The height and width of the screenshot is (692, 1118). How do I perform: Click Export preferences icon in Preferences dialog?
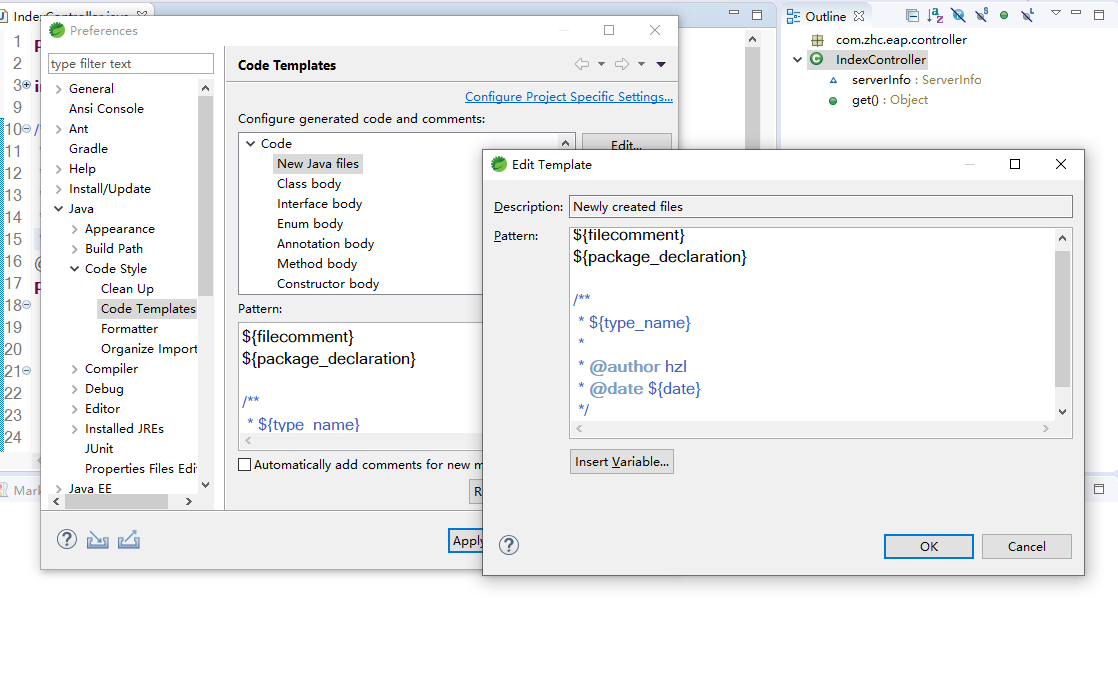128,540
